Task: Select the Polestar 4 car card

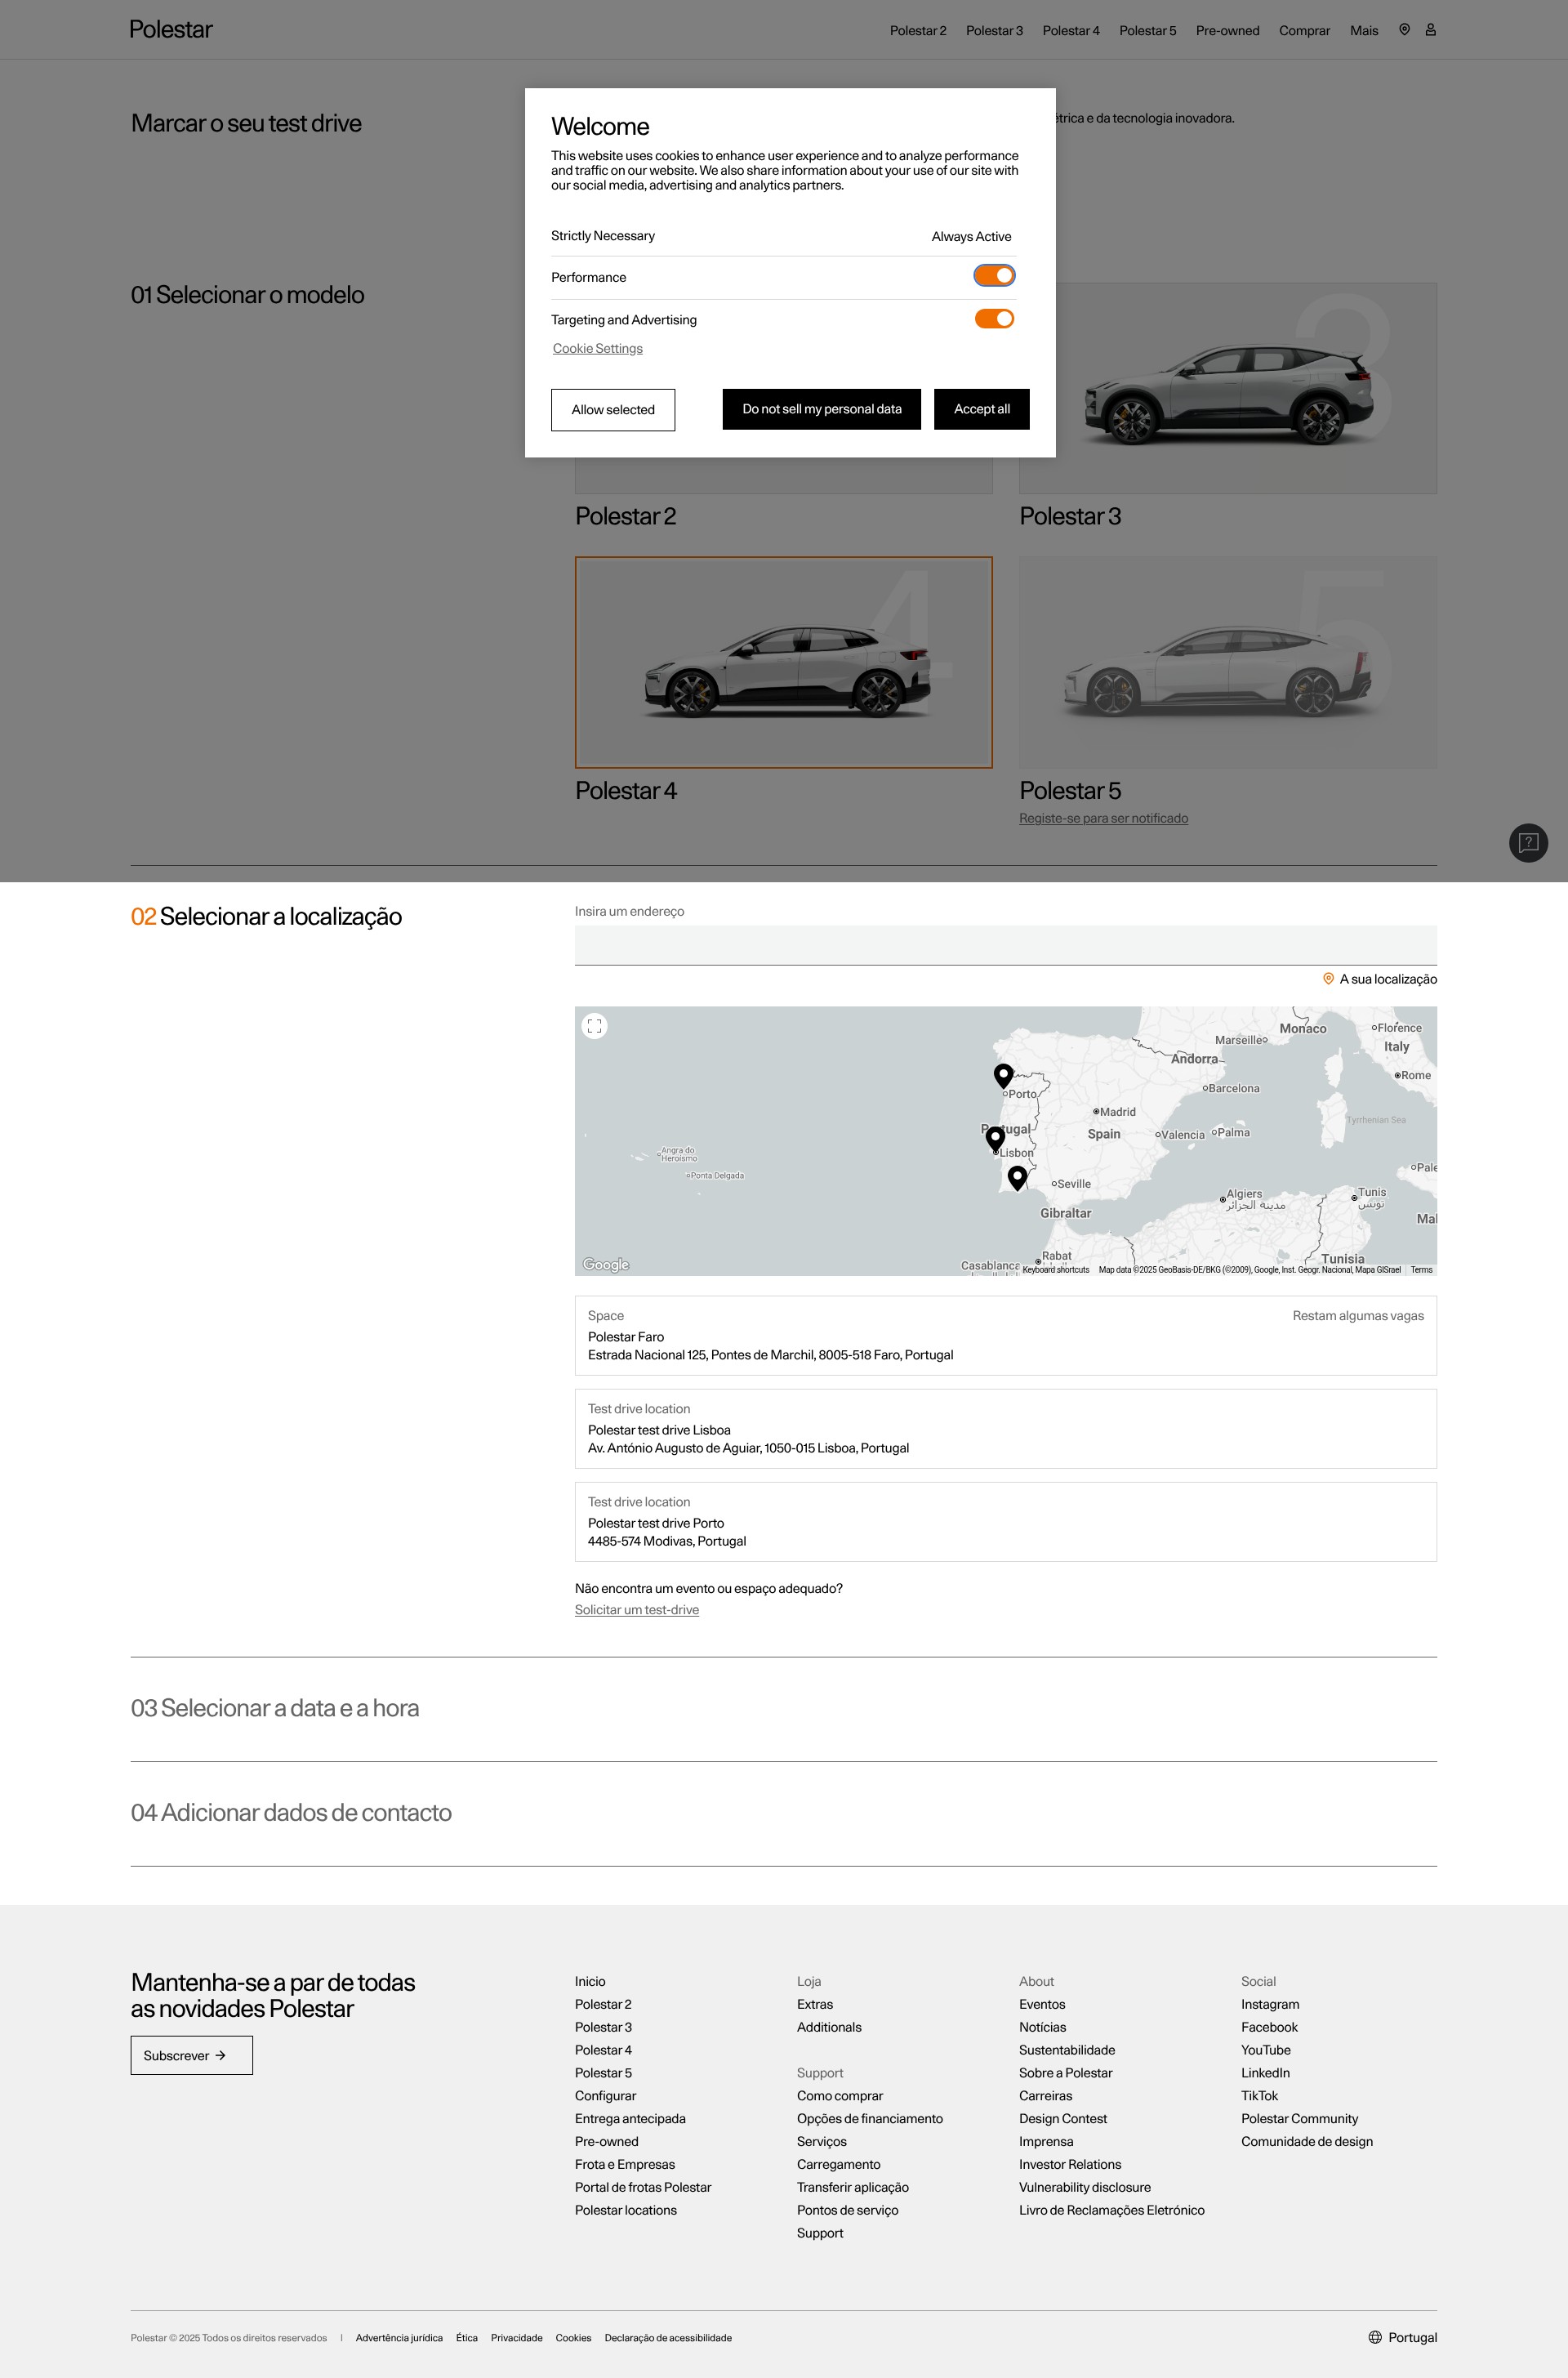Action: (784, 663)
